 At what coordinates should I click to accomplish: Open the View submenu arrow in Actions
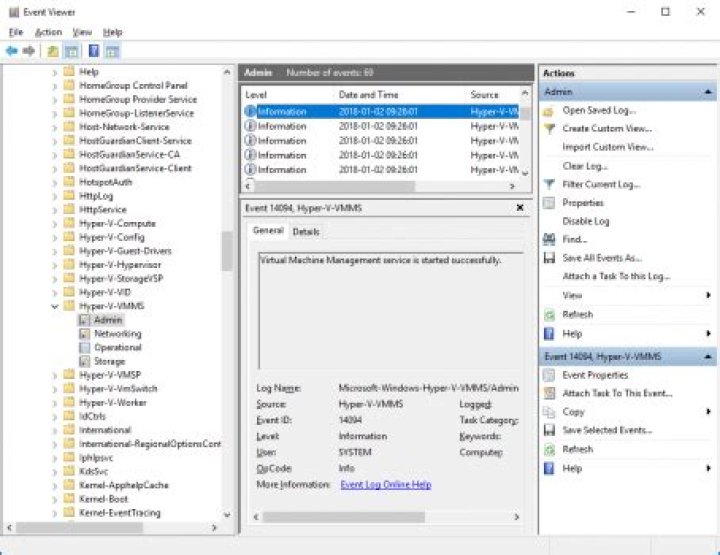709,295
